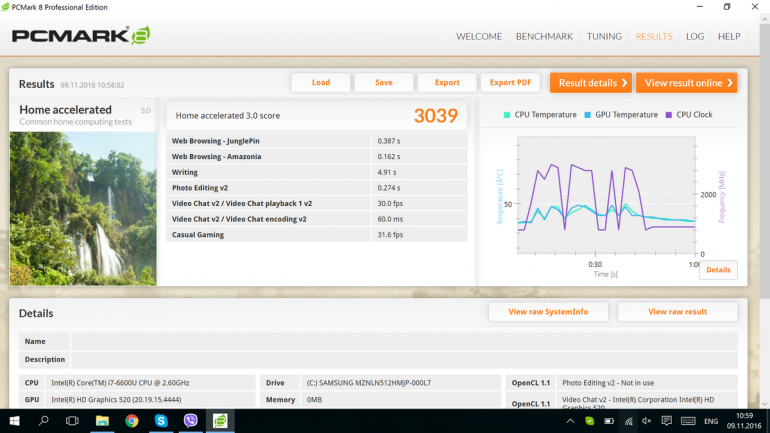Select Video Chat encoding v2 row
The width and height of the screenshot is (770, 433).
tap(317, 219)
